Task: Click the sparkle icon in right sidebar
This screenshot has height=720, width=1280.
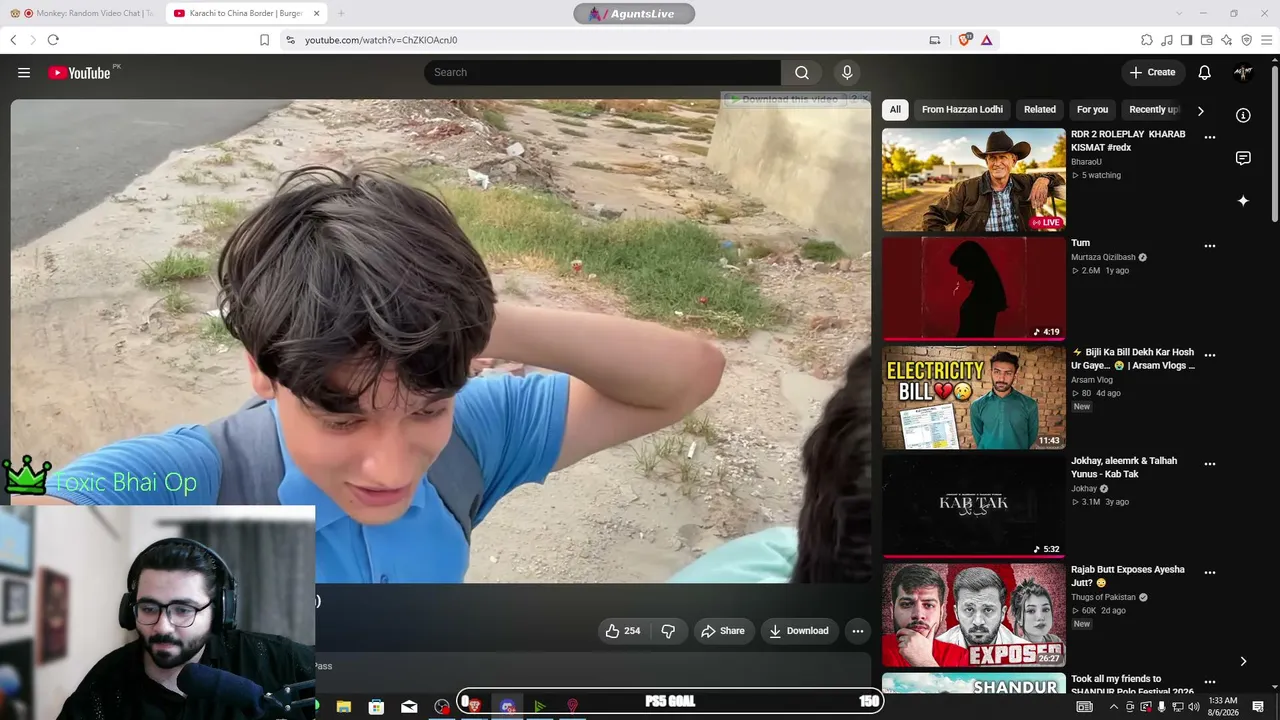Action: point(1243,201)
